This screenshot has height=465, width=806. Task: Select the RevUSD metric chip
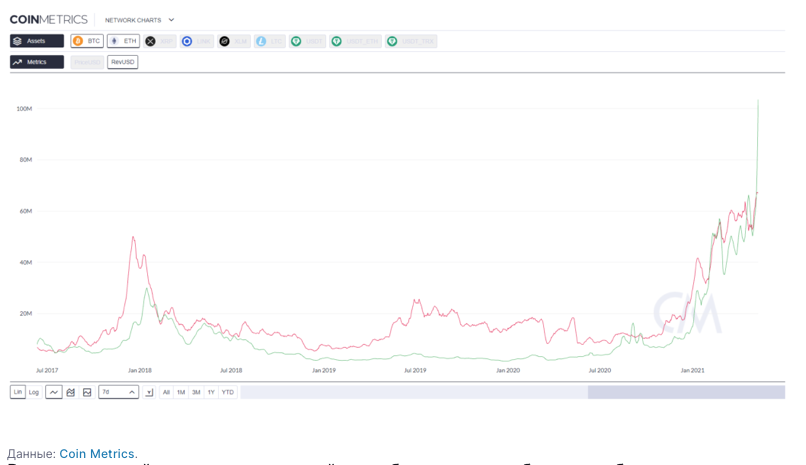pyautogui.click(x=123, y=62)
